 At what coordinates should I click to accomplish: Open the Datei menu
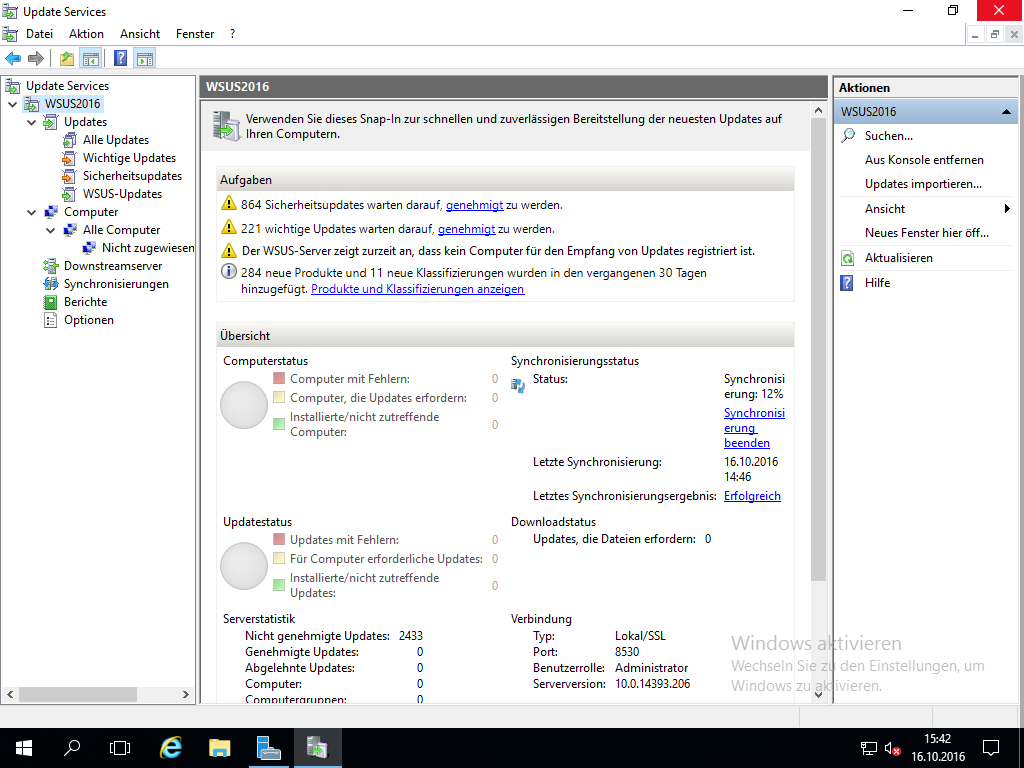(39, 34)
